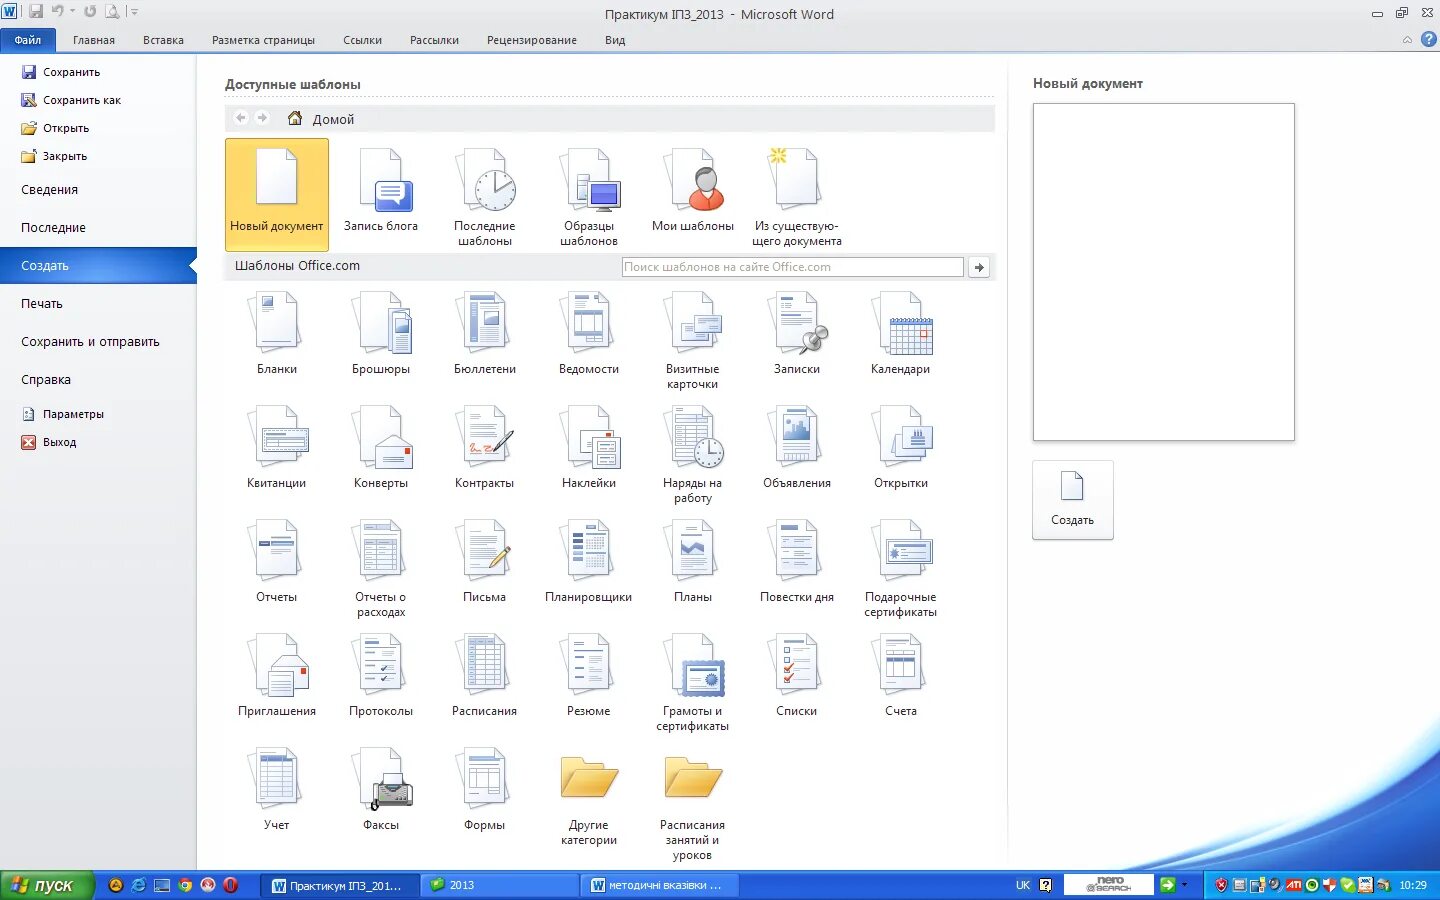Click the Домой breadcrumb link

pos(333,119)
